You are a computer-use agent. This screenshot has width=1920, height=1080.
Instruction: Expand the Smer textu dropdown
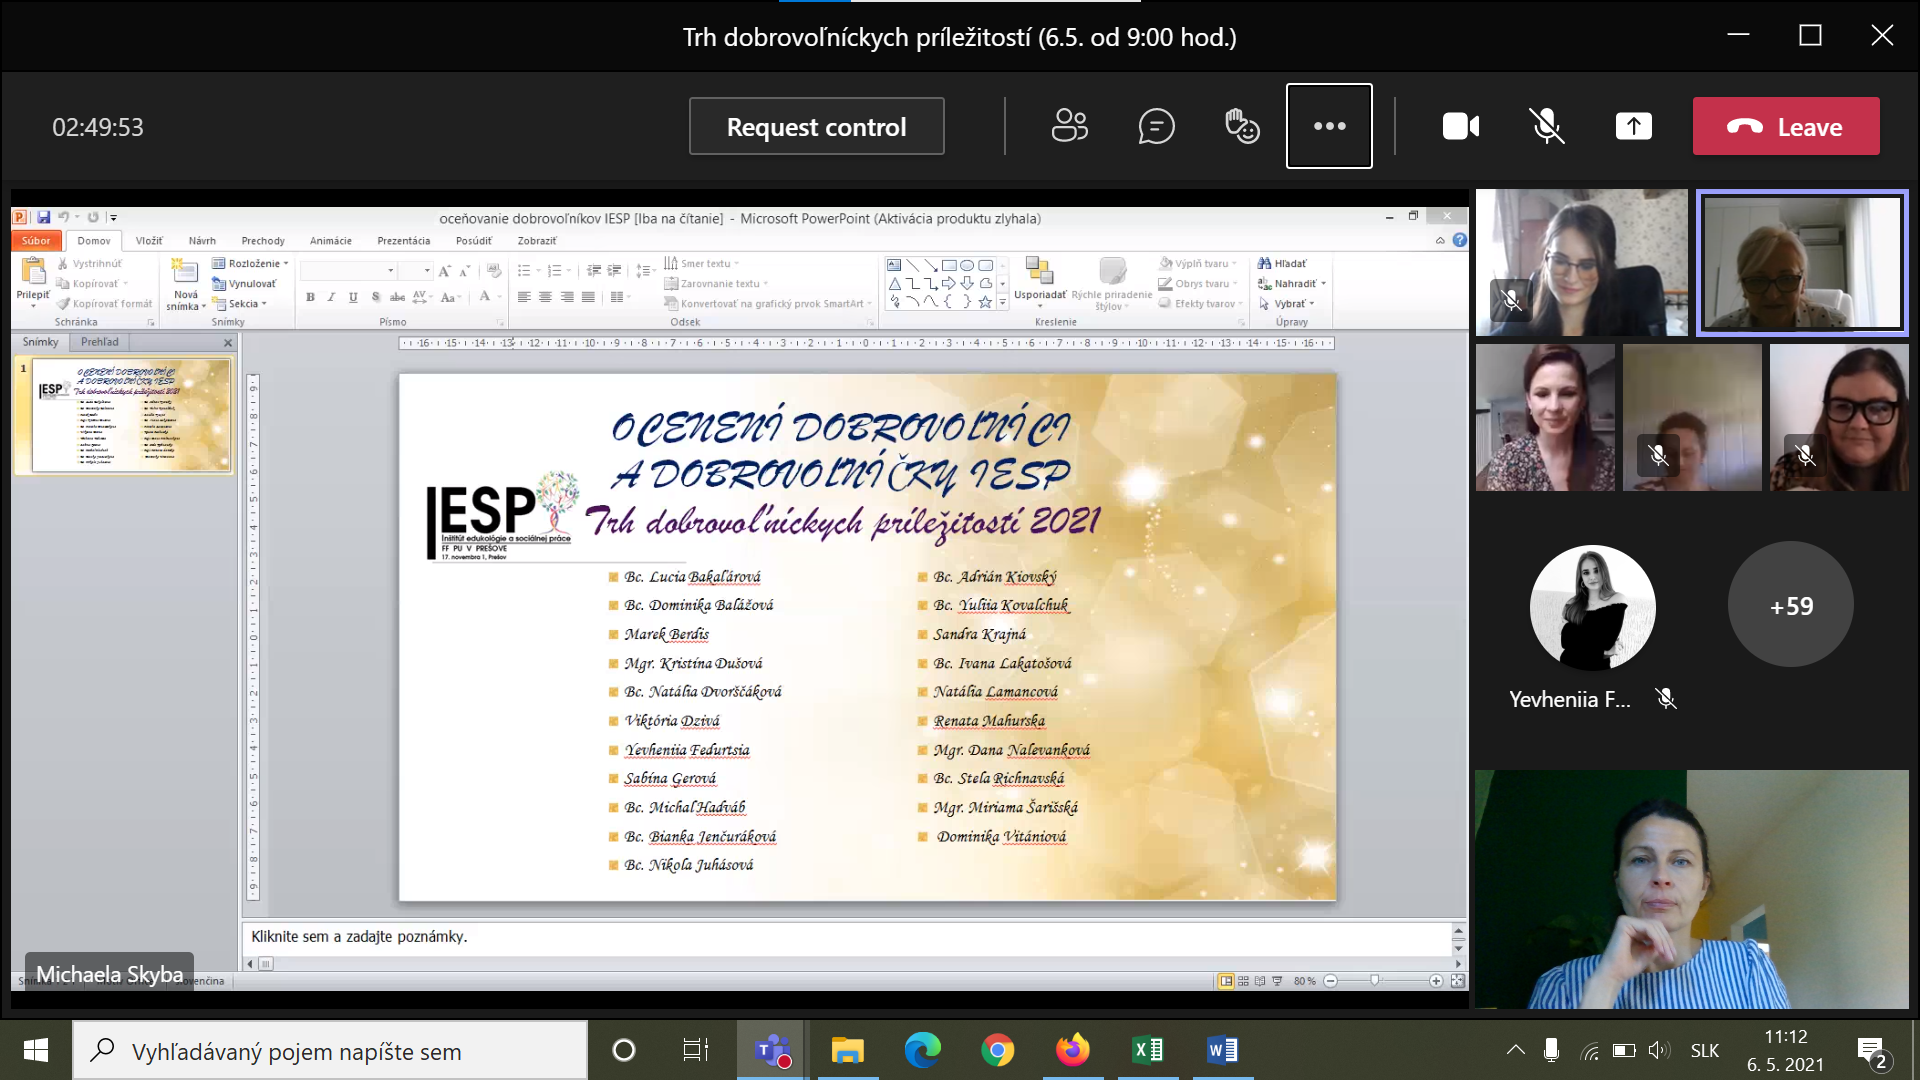coord(702,264)
